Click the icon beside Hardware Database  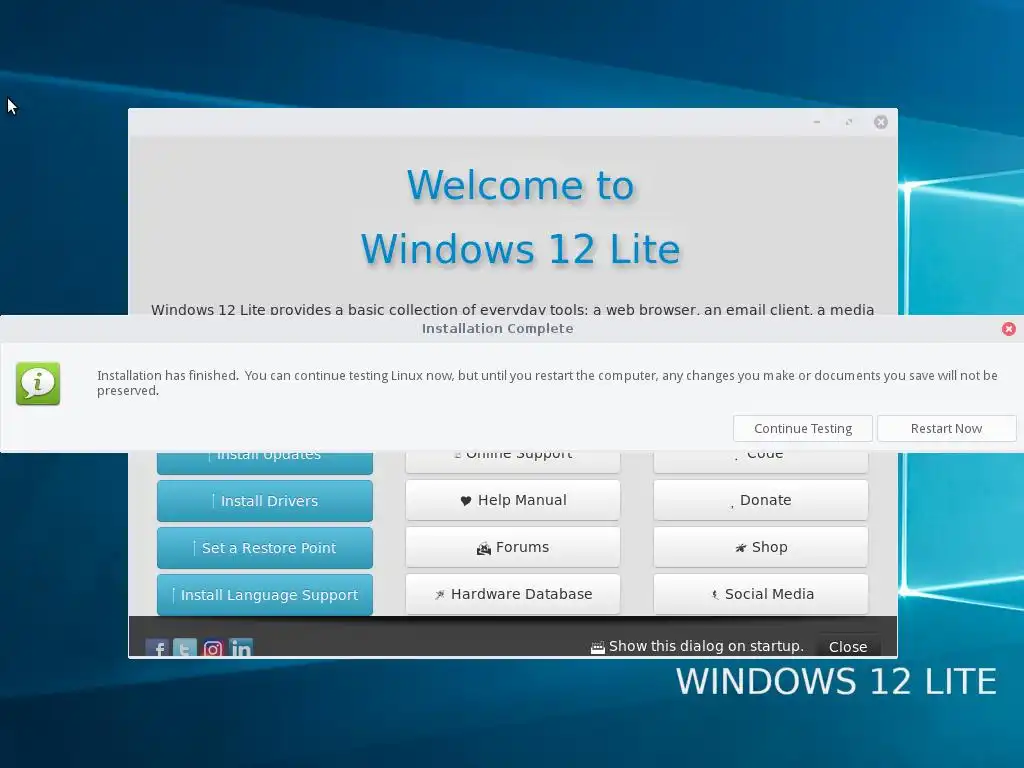(x=440, y=594)
